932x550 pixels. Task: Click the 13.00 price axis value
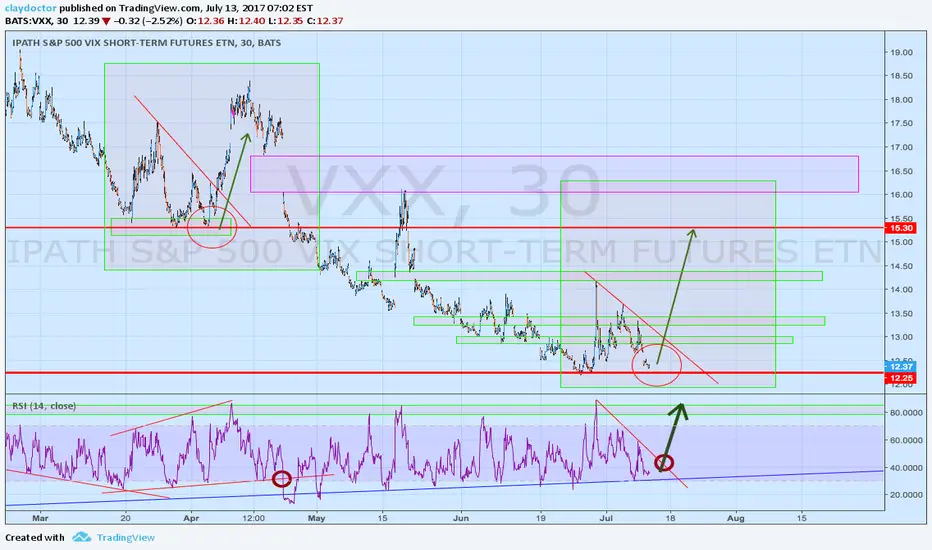[901, 337]
